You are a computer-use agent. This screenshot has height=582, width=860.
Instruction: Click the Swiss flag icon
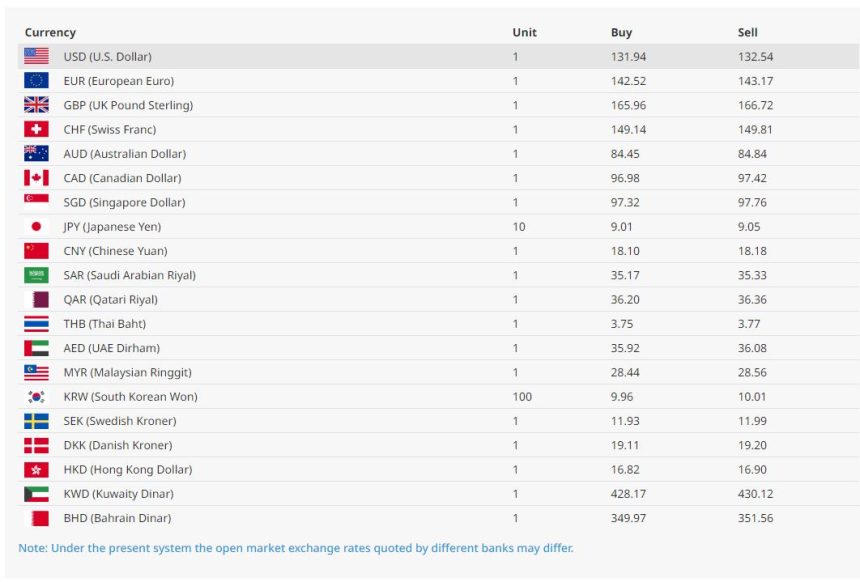[36, 130]
